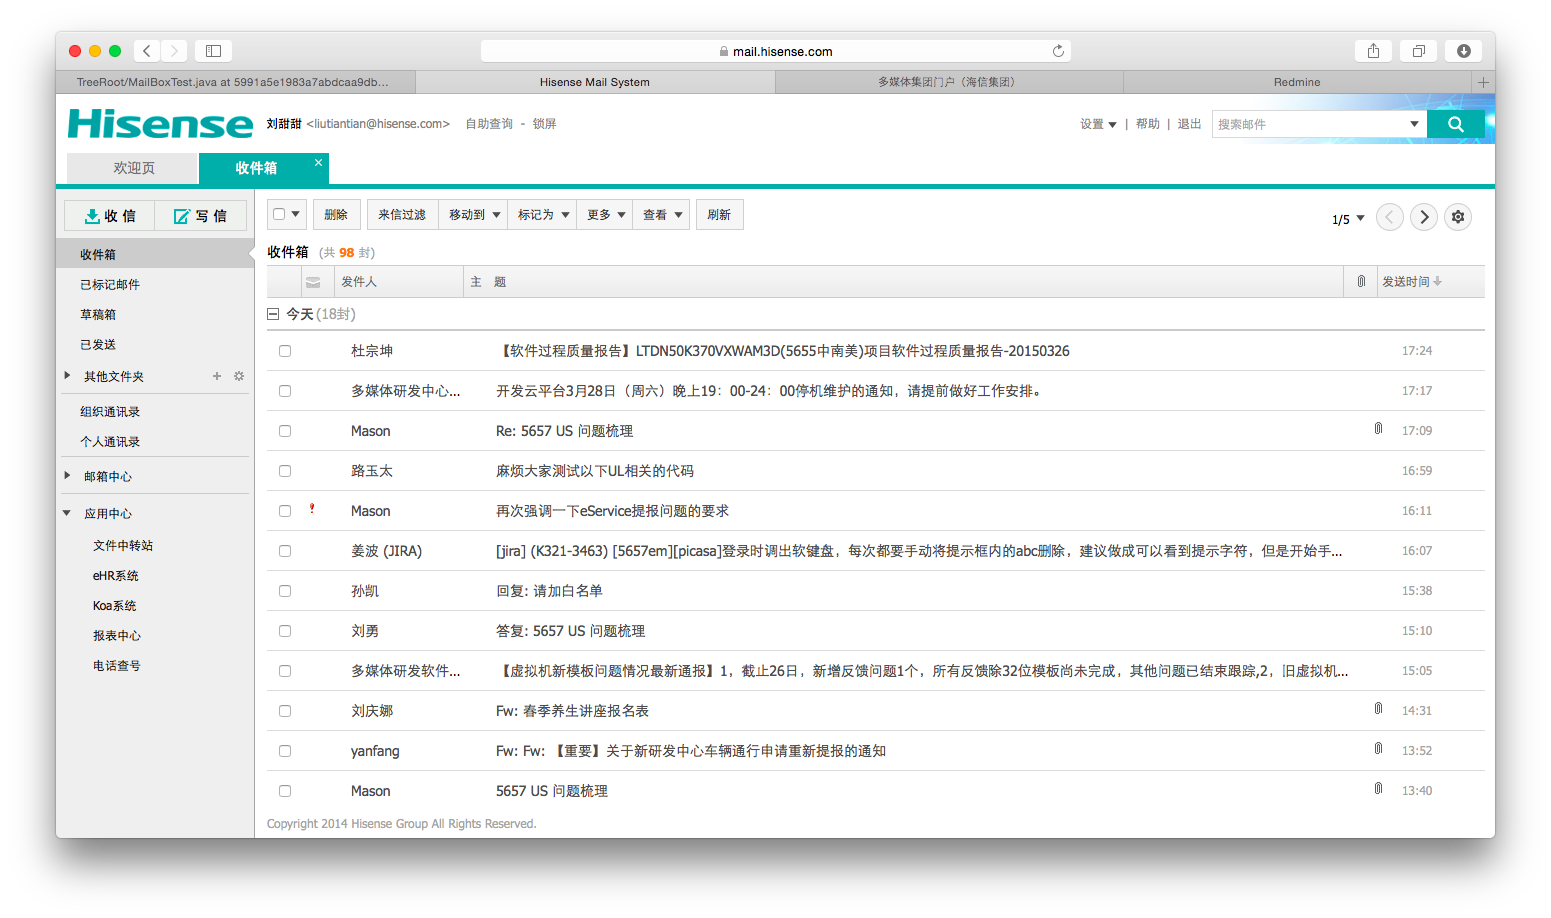Viewport: 1551px width, 918px height.
Task: Switch to 多媒体集团门户 browser tab
Action: pyautogui.click(x=948, y=82)
